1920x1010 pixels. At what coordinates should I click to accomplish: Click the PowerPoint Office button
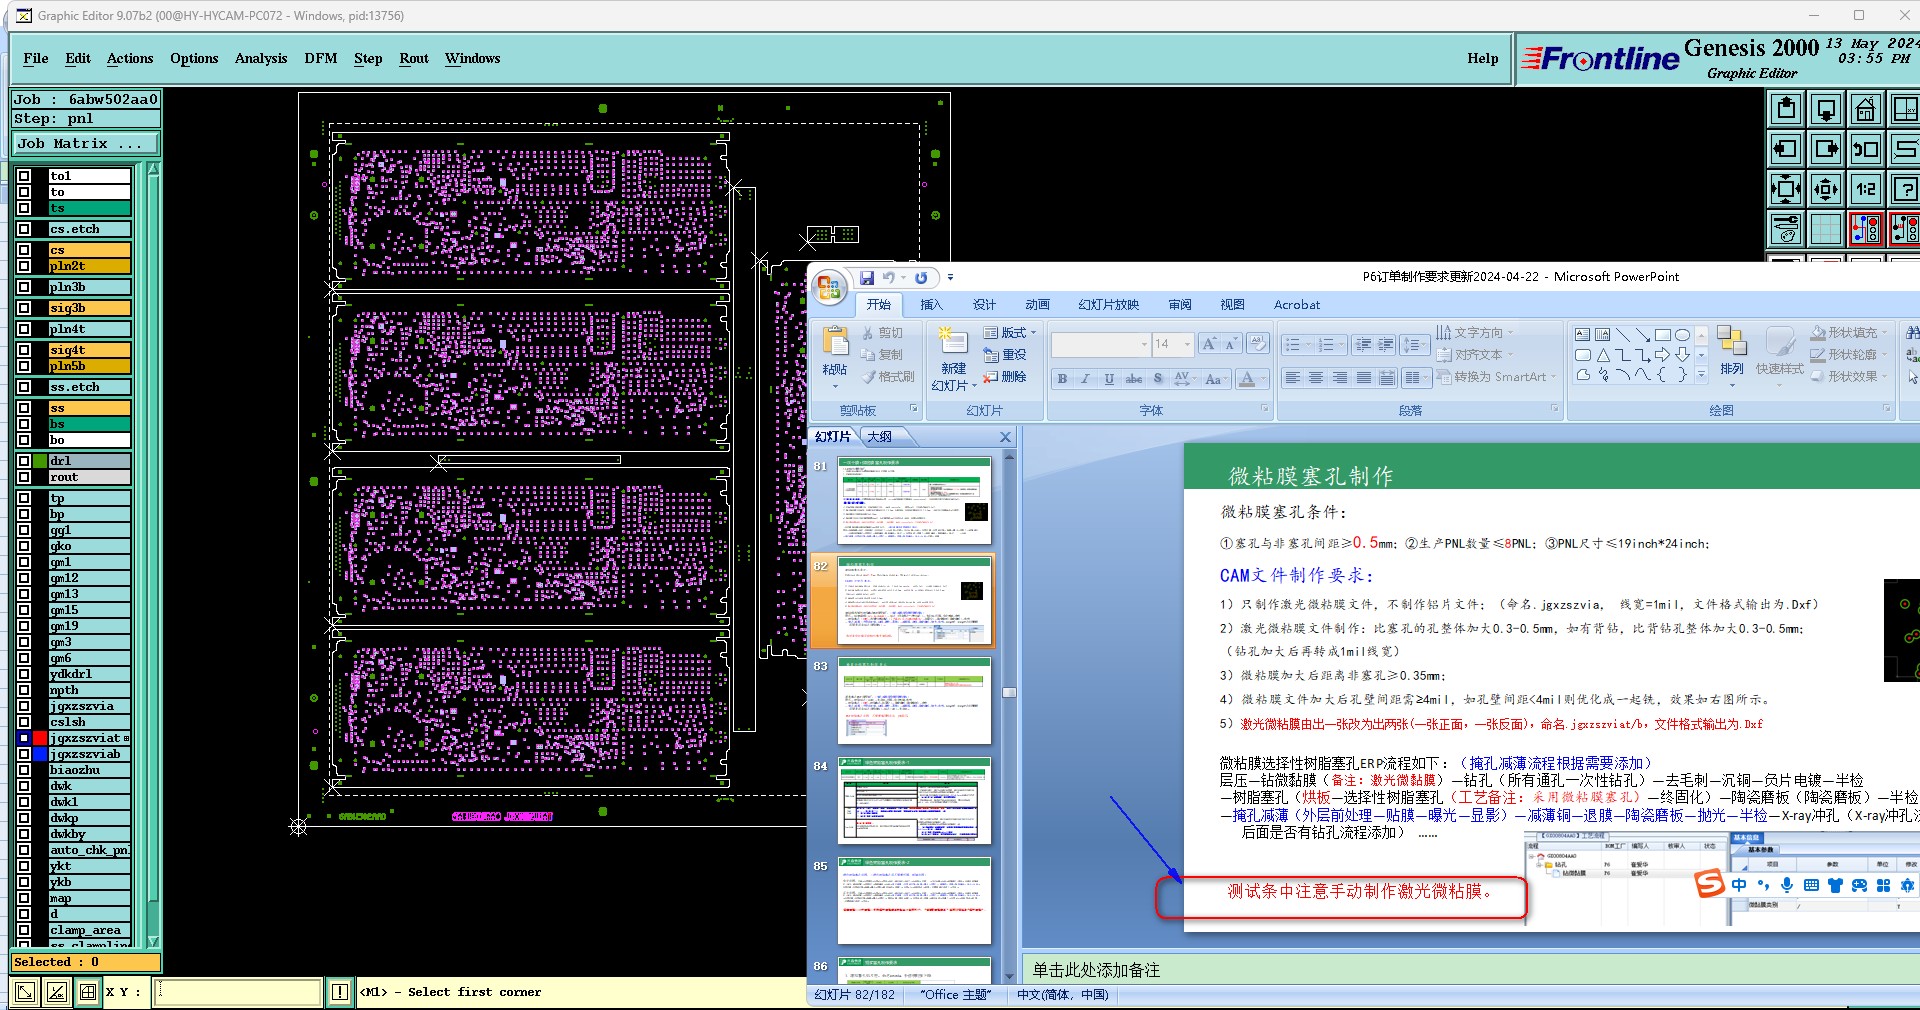829,287
